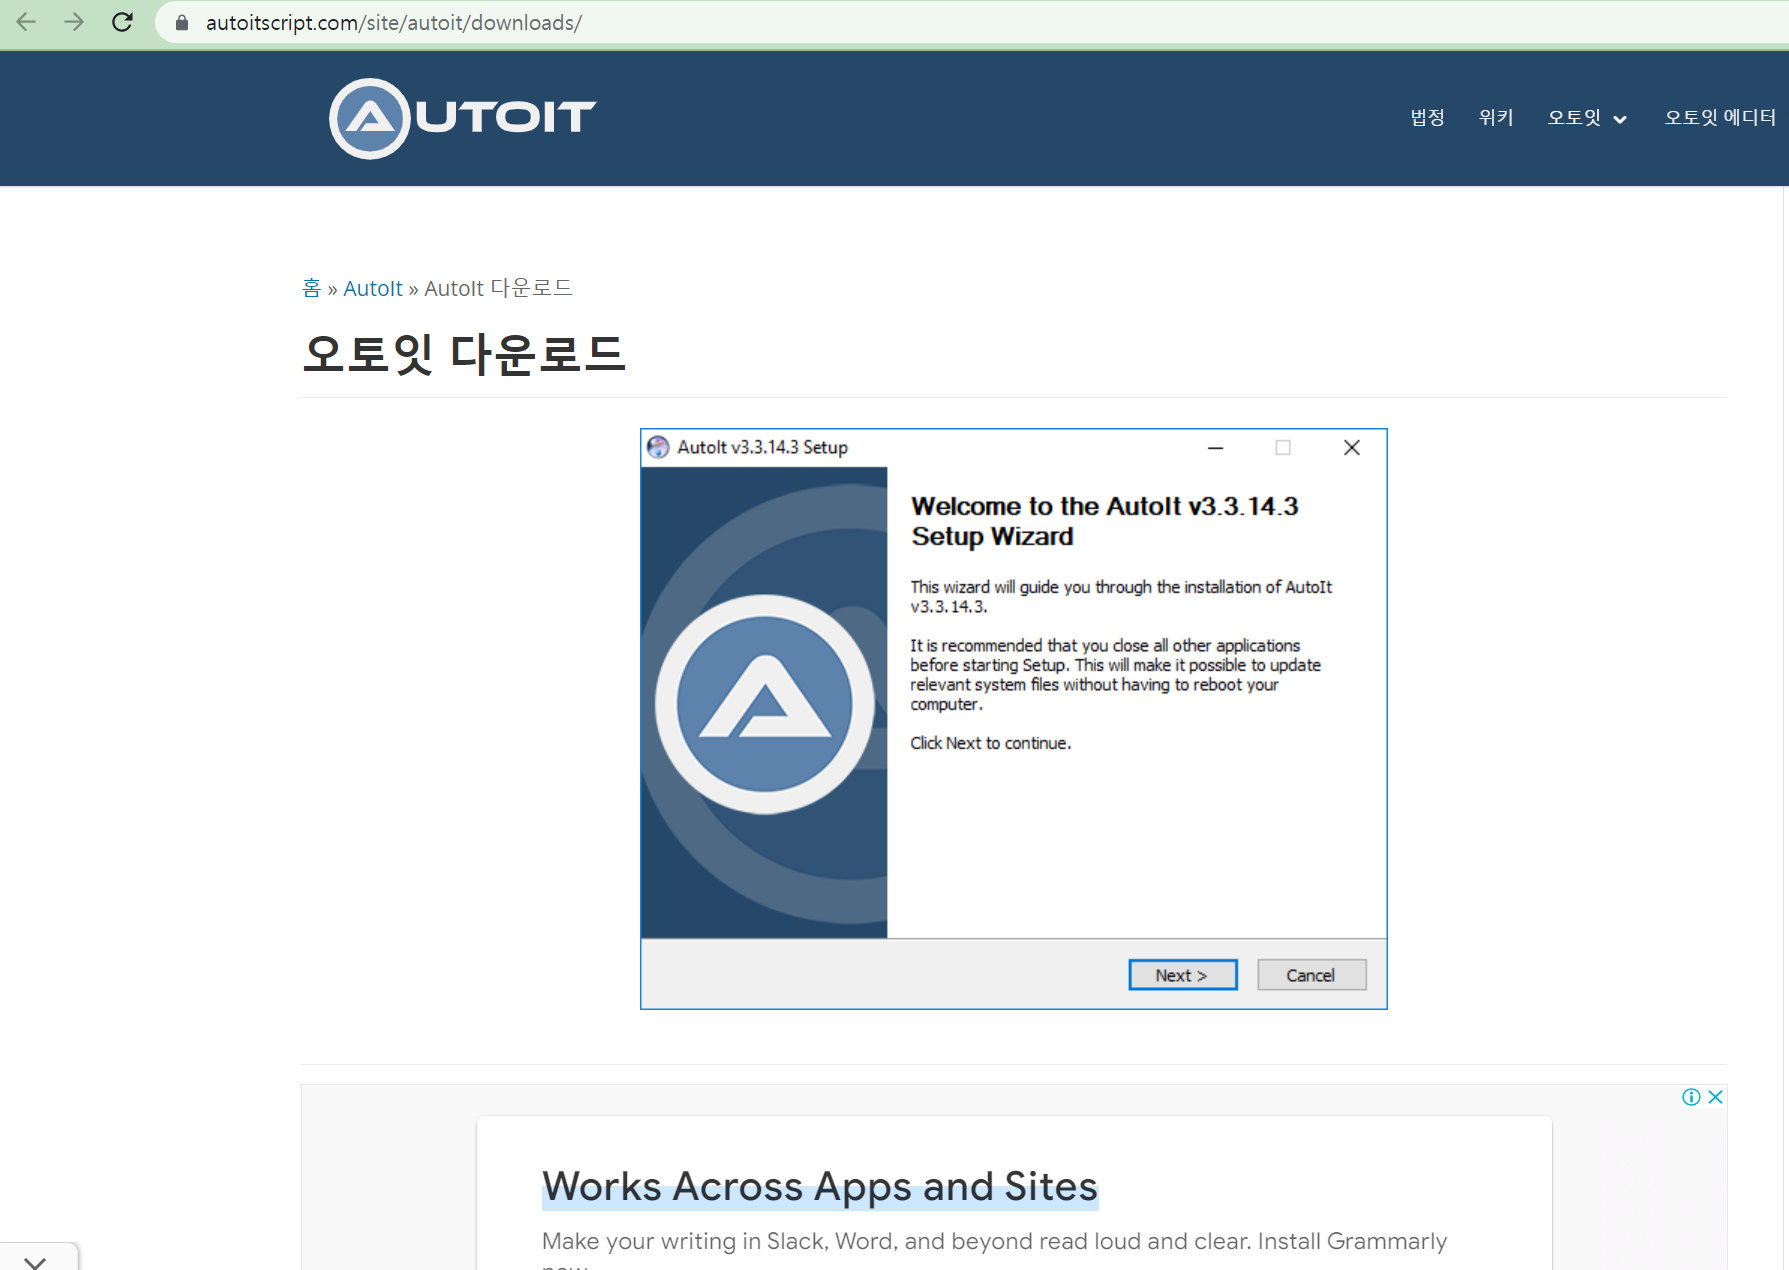
Task: Open the 오토잇 menu item
Action: point(1574,117)
